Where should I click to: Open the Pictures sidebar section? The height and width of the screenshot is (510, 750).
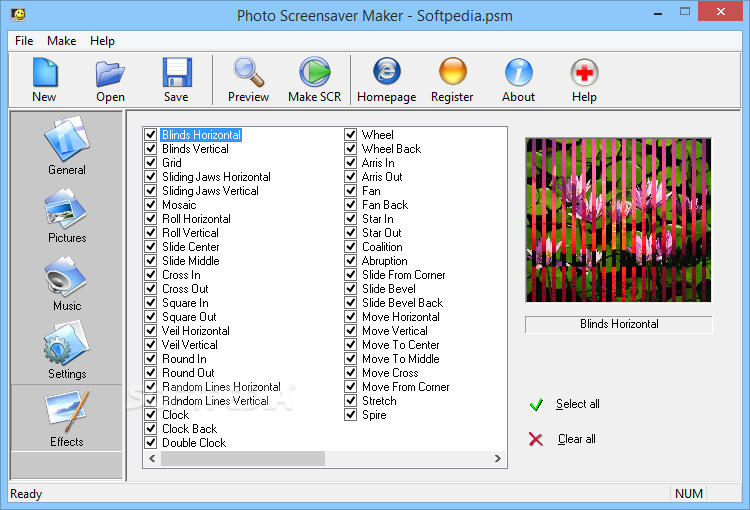[66, 215]
